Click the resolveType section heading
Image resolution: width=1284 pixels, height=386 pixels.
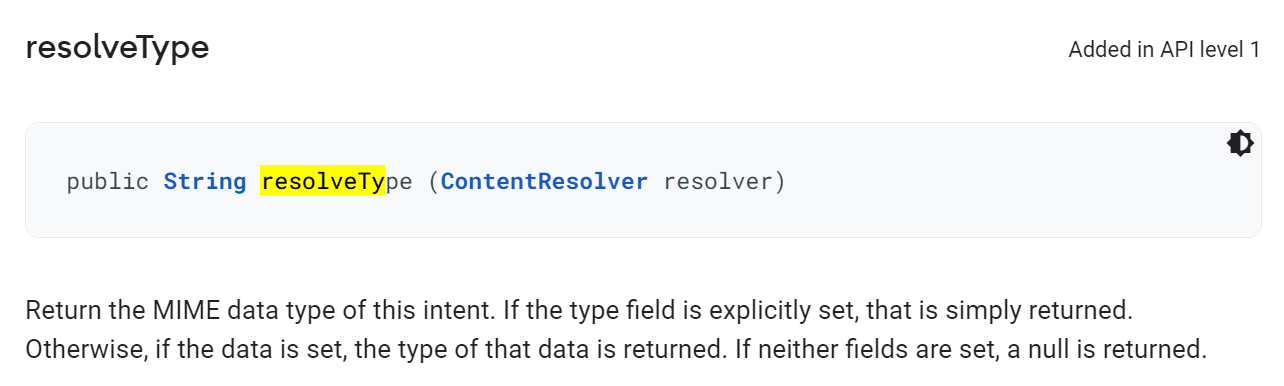pyautogui.click(x=117, y=48)
